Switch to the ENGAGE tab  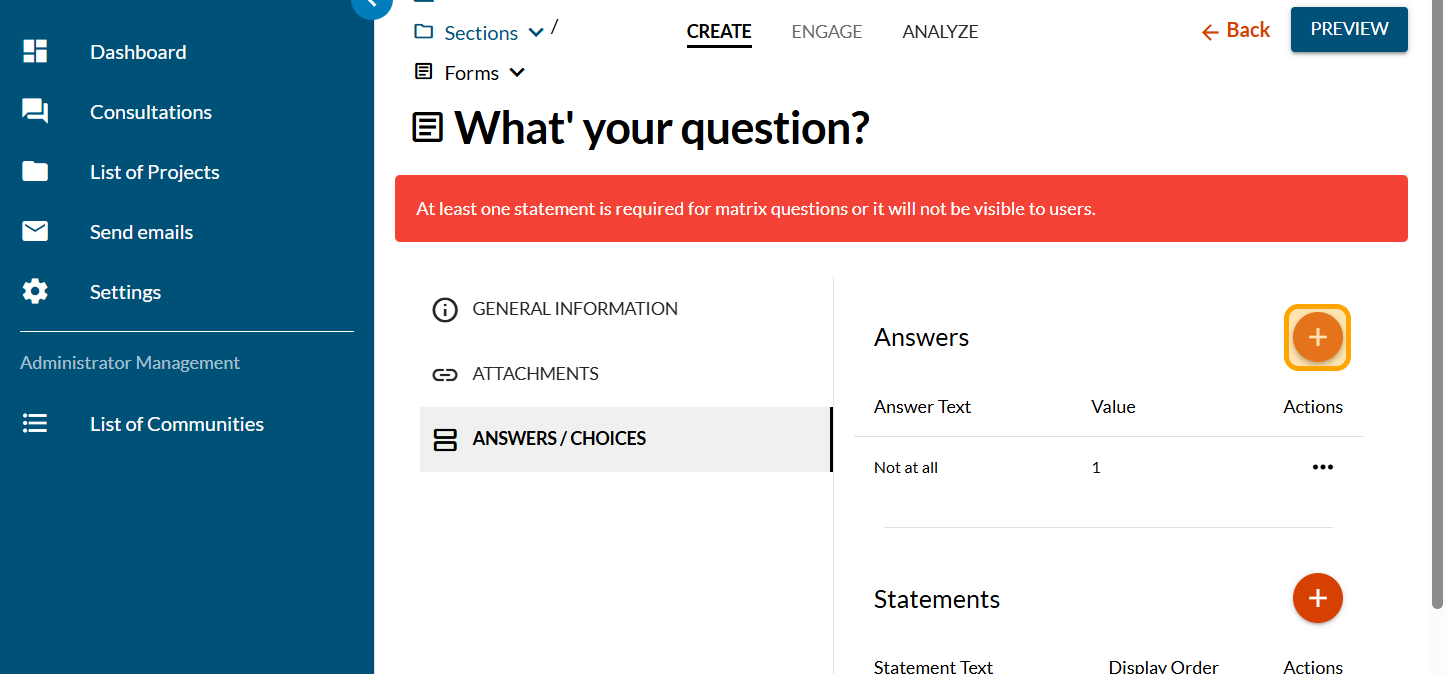coord(826,32)
